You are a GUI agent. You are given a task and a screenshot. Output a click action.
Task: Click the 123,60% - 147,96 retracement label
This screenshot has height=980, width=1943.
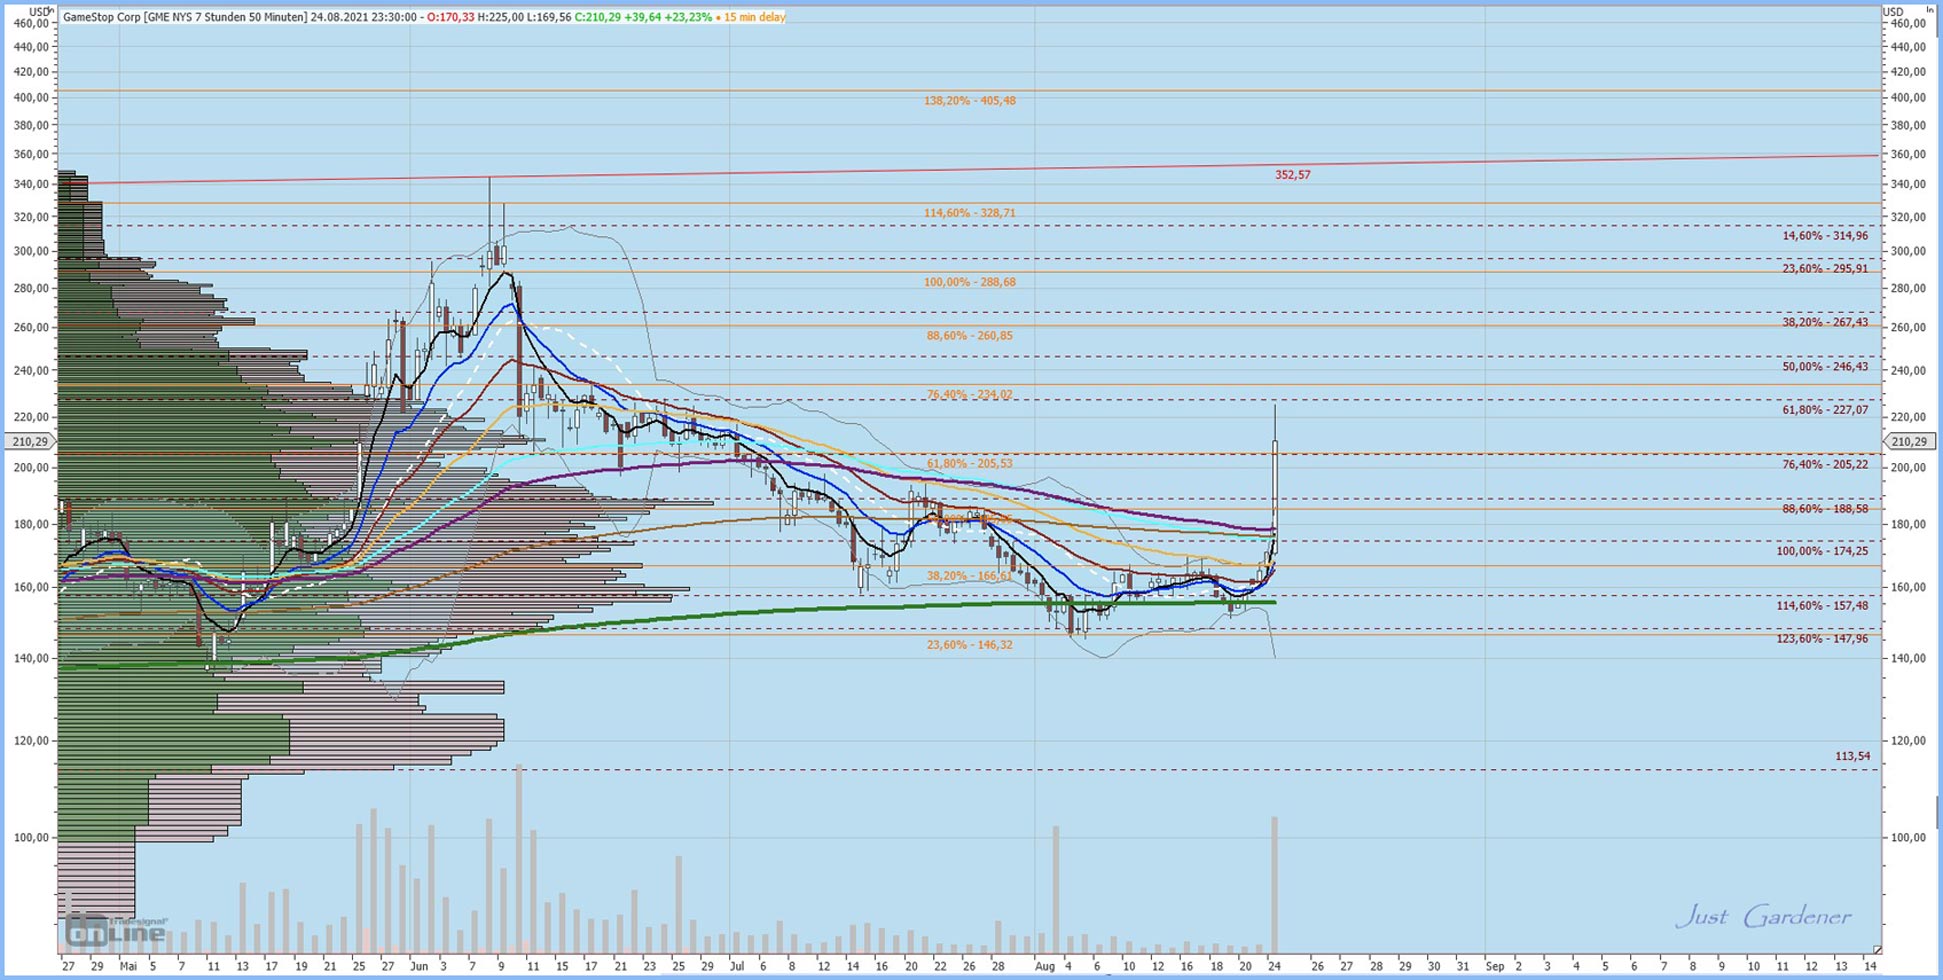(x=1822, y=639)
